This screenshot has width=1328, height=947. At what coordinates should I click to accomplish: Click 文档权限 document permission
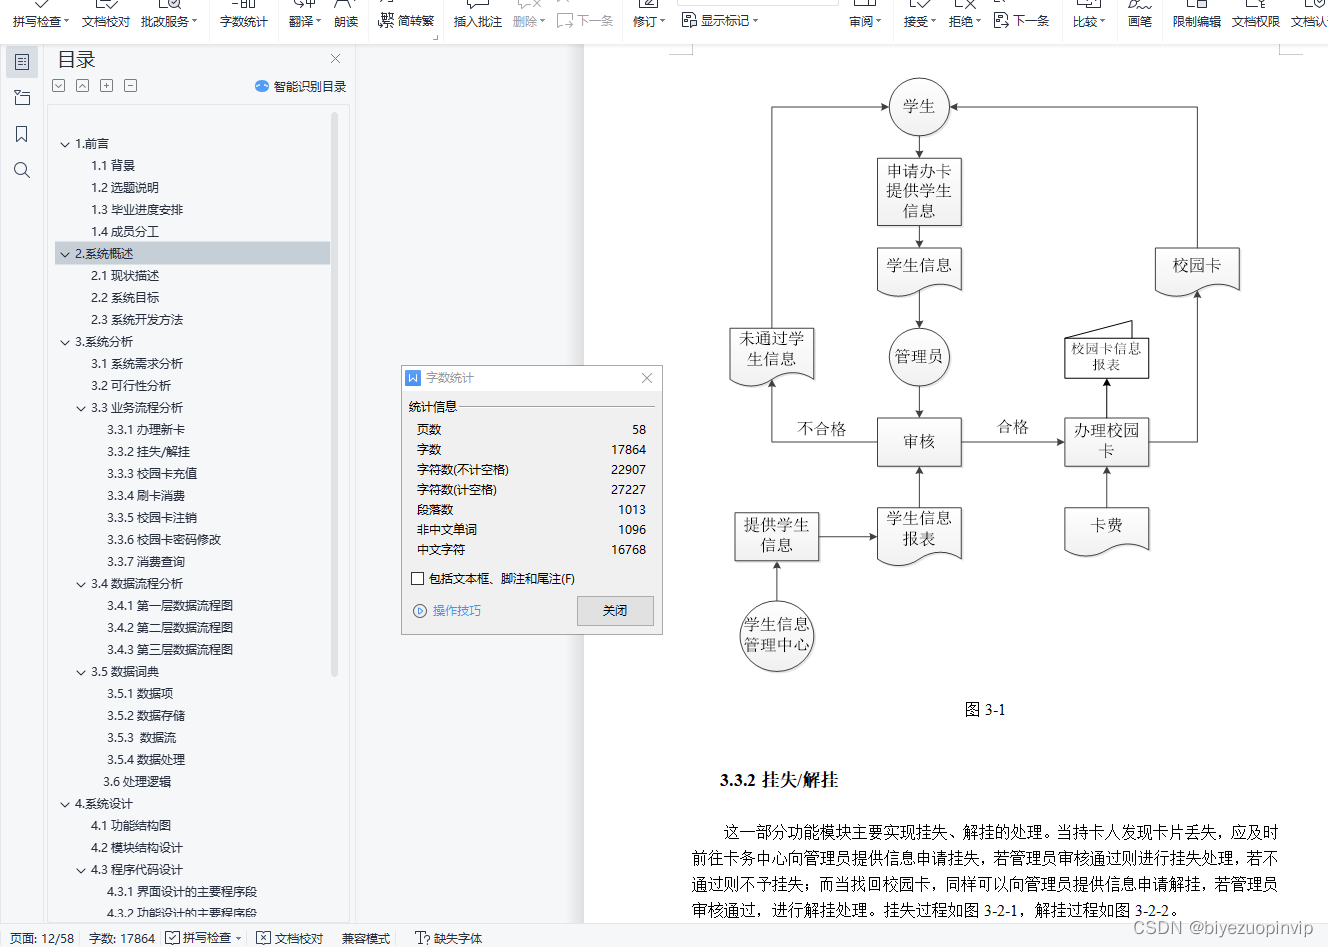tap(1256, 15)
